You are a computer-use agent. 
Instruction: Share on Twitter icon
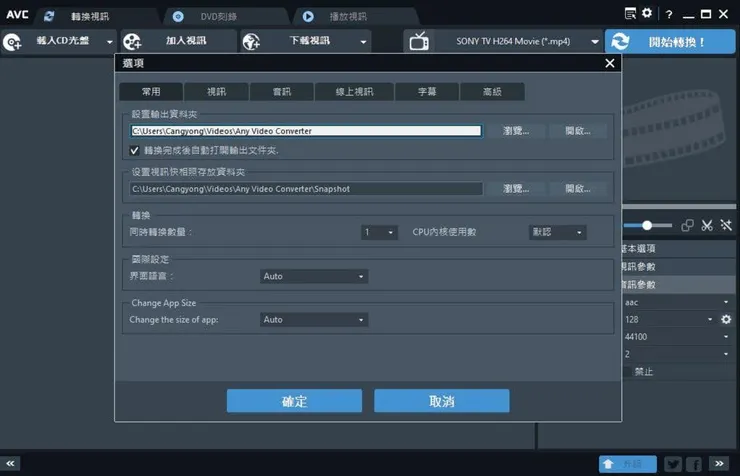click(x=673, y=464)
